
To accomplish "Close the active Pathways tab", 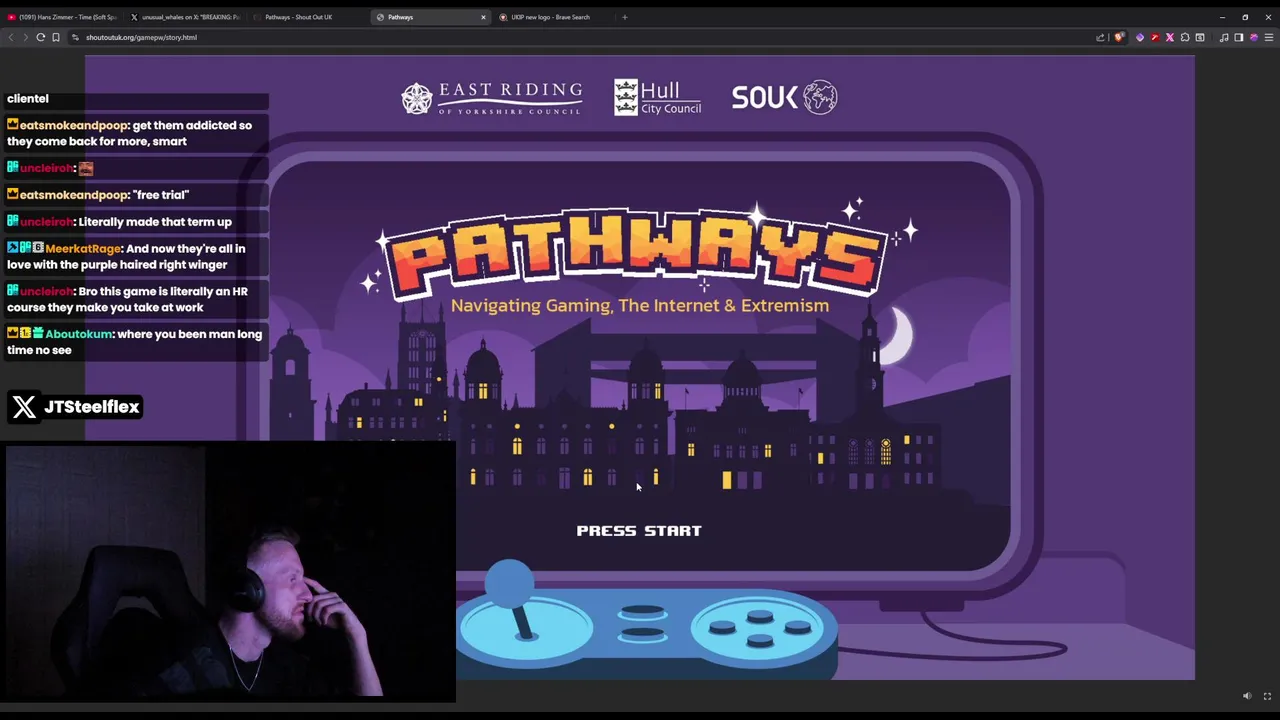I will [483, 17].
